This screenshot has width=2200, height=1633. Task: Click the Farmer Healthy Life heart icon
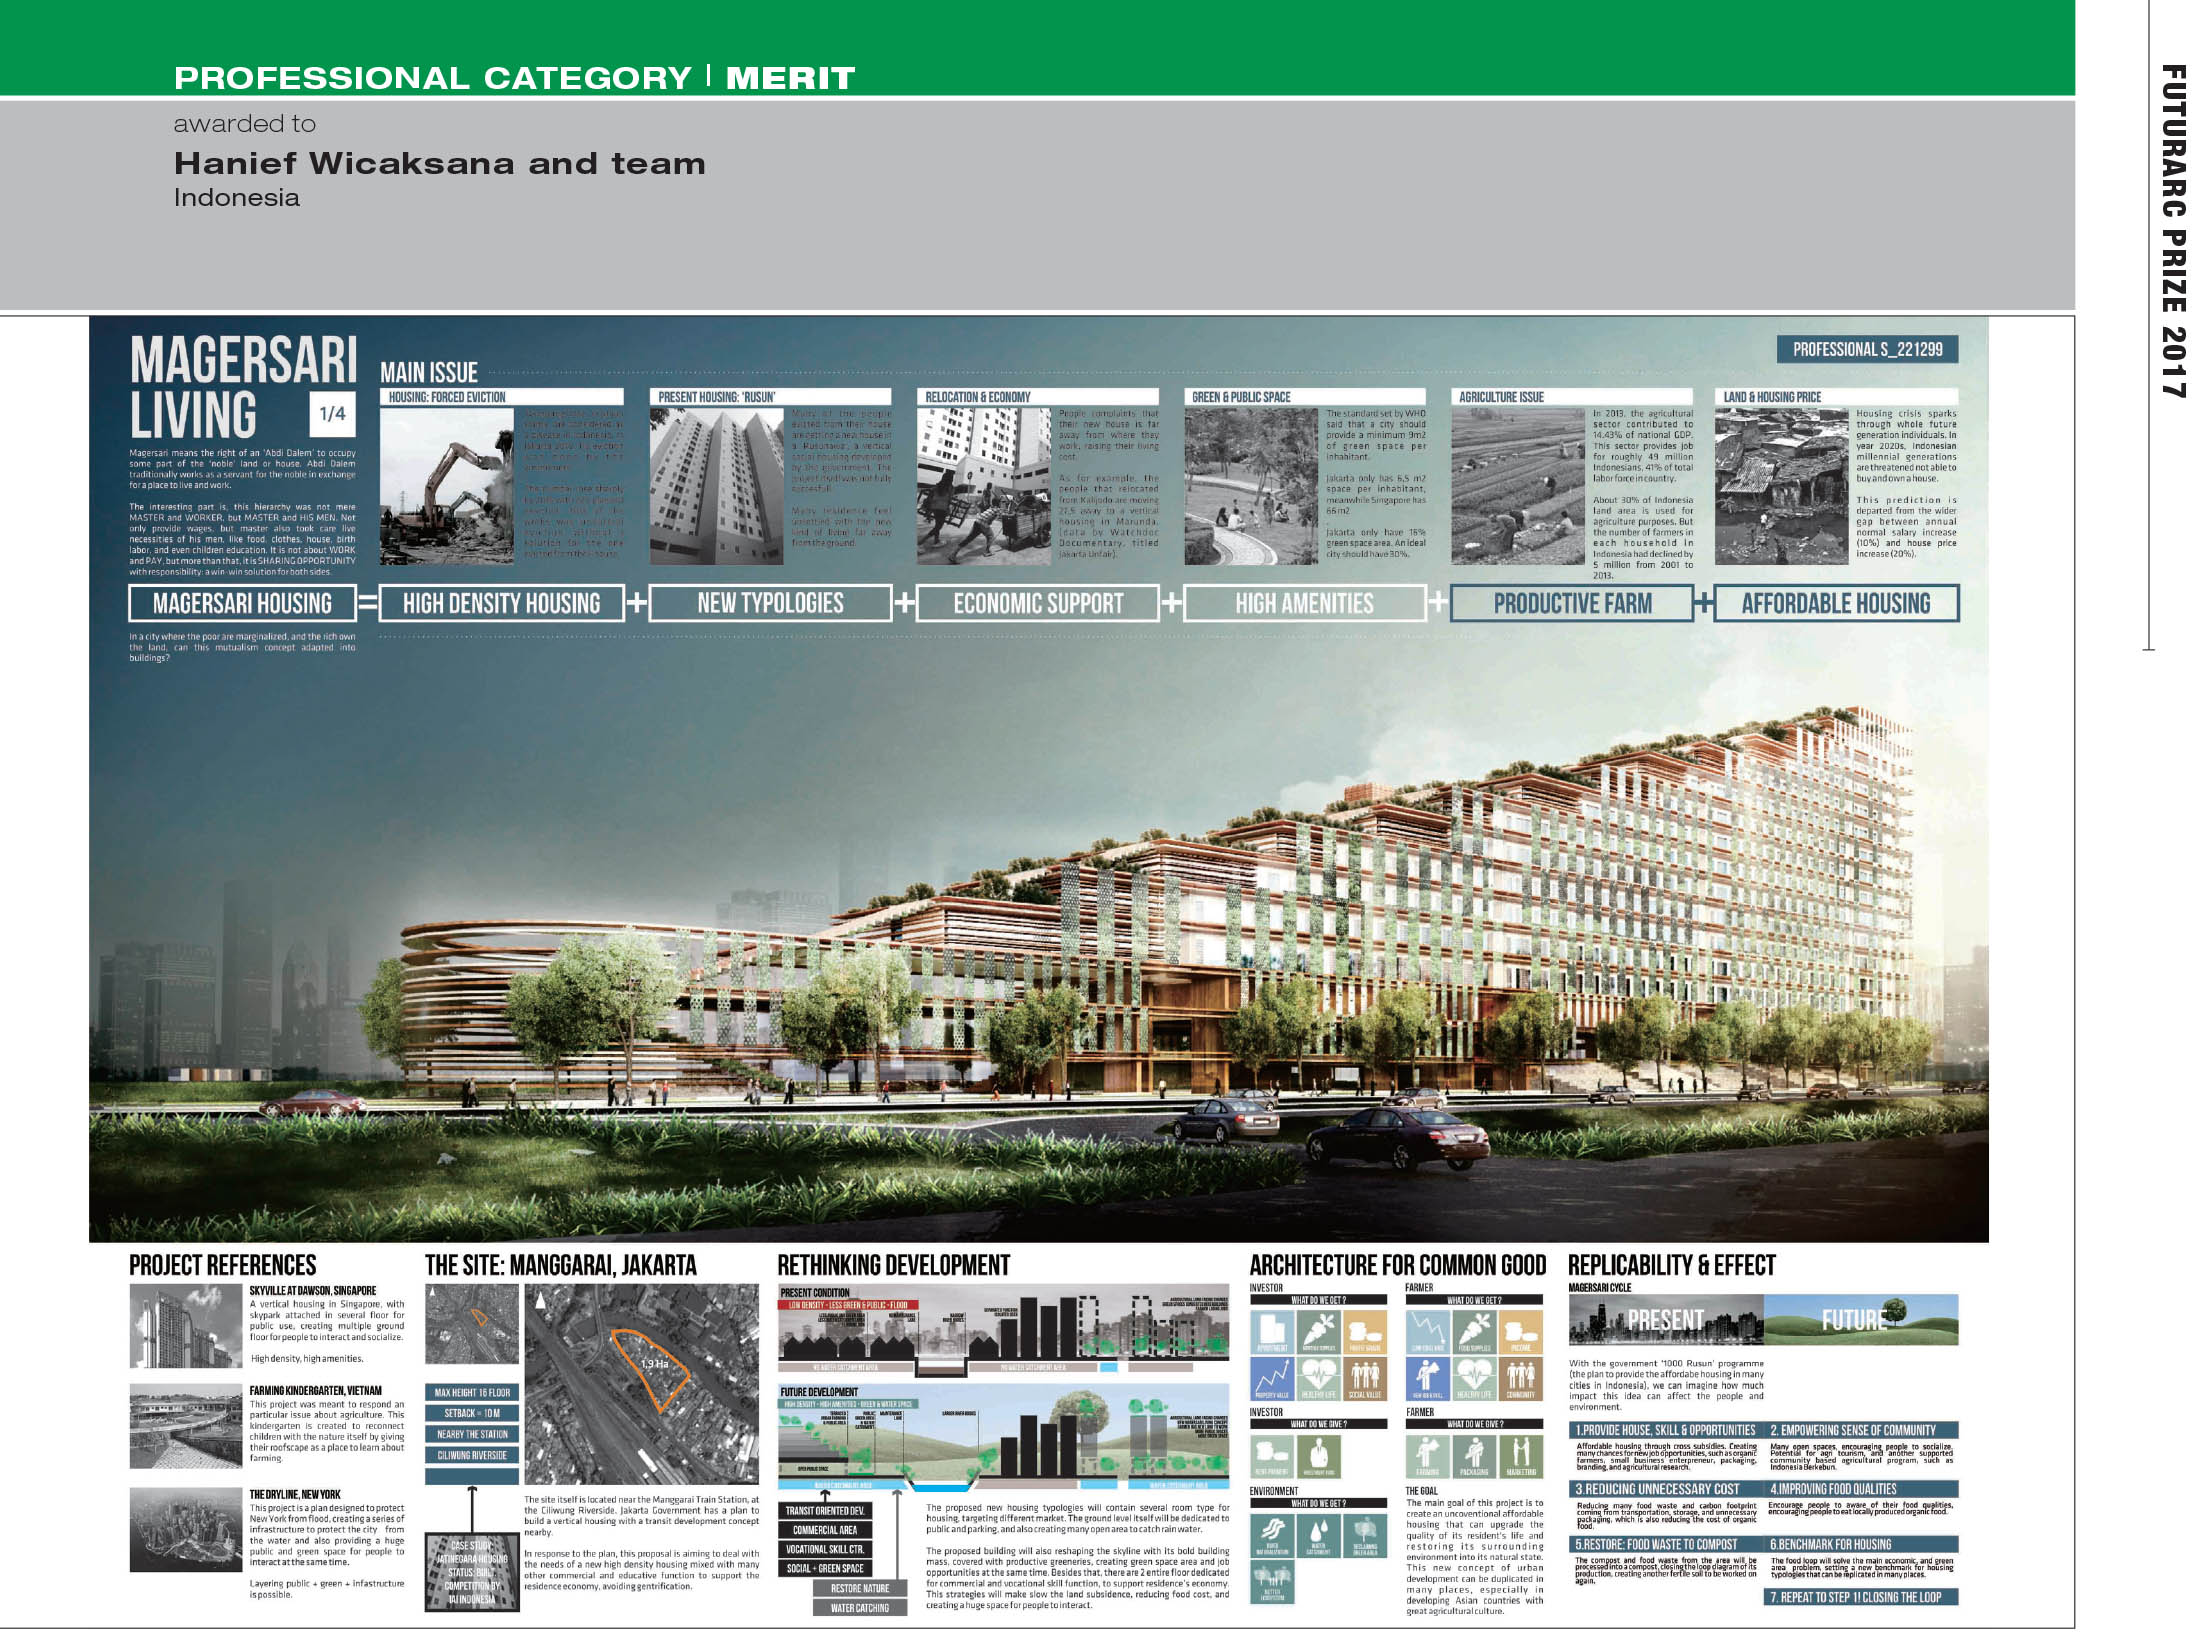1475,1379
